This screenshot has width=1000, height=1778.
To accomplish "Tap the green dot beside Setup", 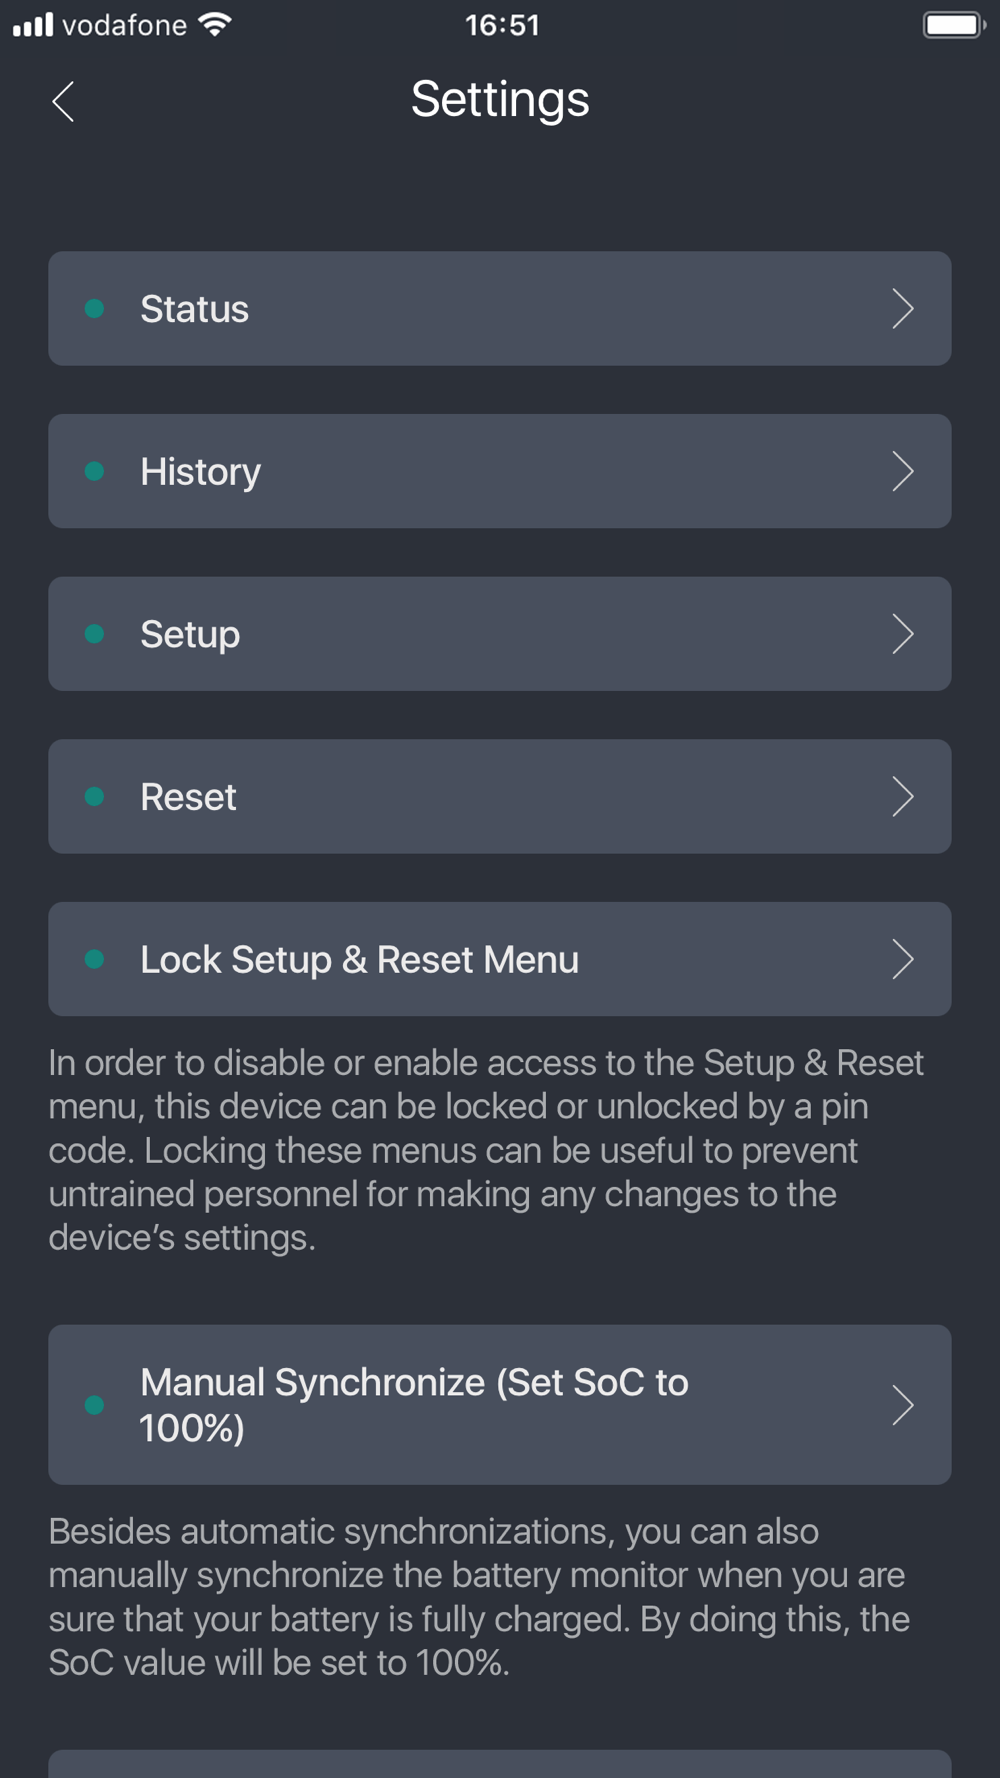I will pyautogui.click(x=95, y=634).
